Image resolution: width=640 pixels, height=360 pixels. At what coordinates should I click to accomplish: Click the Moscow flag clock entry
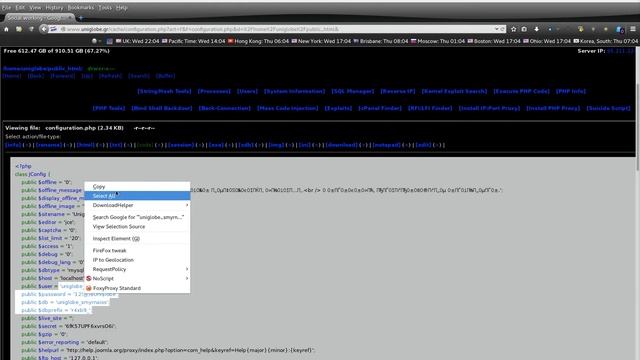[x=438, y=41]
